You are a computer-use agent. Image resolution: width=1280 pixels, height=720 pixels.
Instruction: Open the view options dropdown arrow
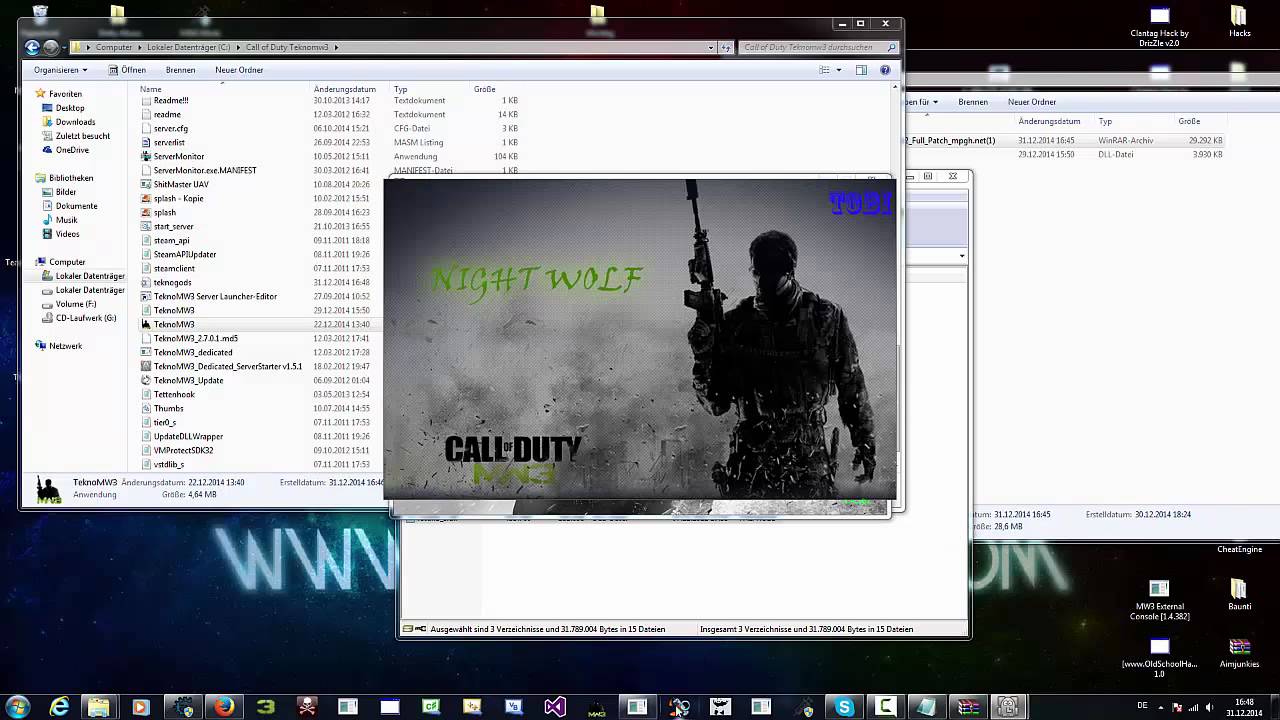pyautogui.click(x=838, y=70)
